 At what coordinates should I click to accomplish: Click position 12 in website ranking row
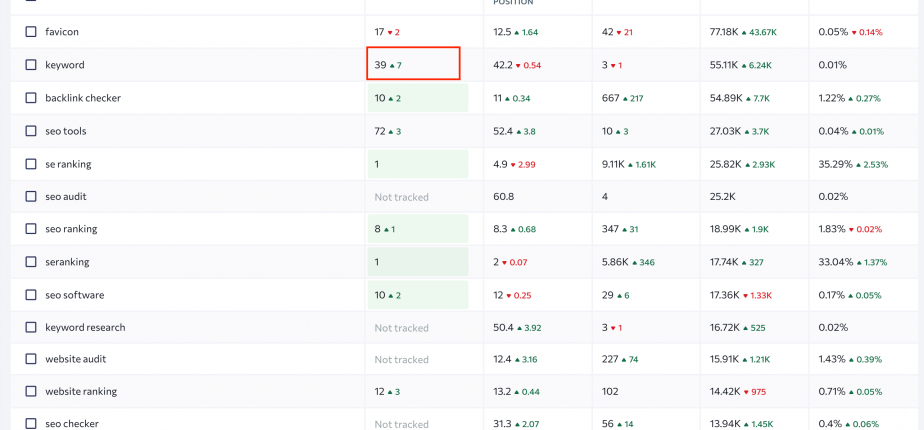coord(380,391)
